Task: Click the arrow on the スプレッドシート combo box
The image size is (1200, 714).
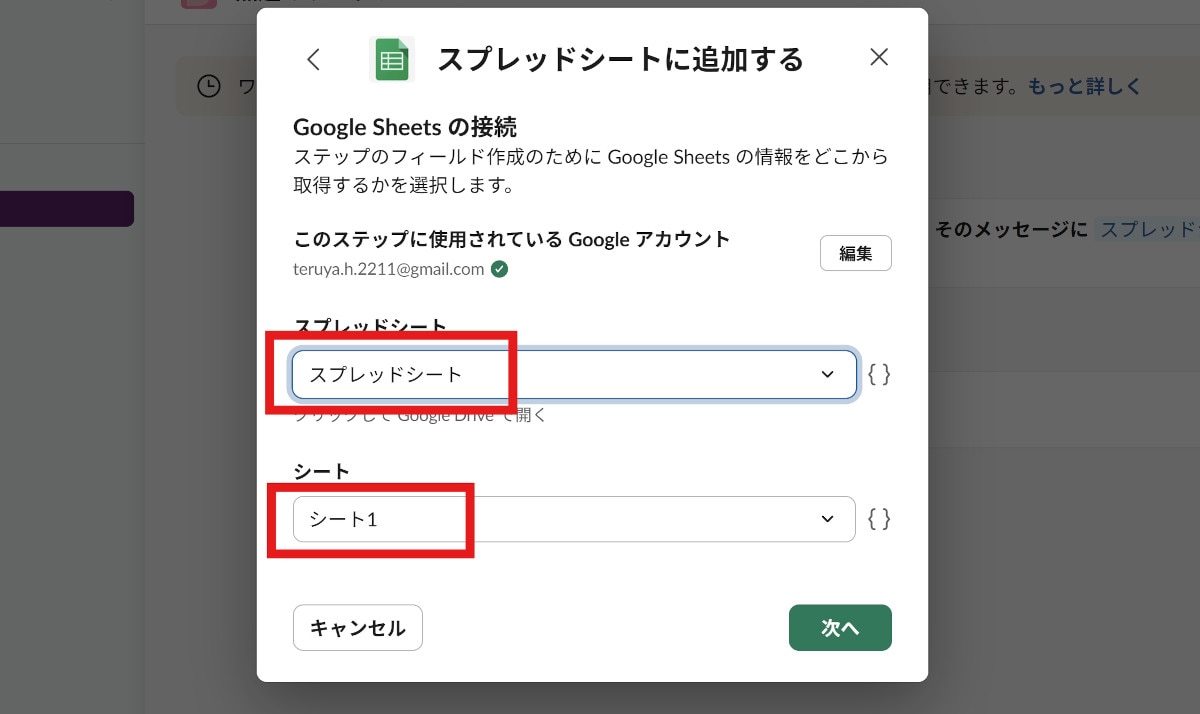Action: click(827, 375)
